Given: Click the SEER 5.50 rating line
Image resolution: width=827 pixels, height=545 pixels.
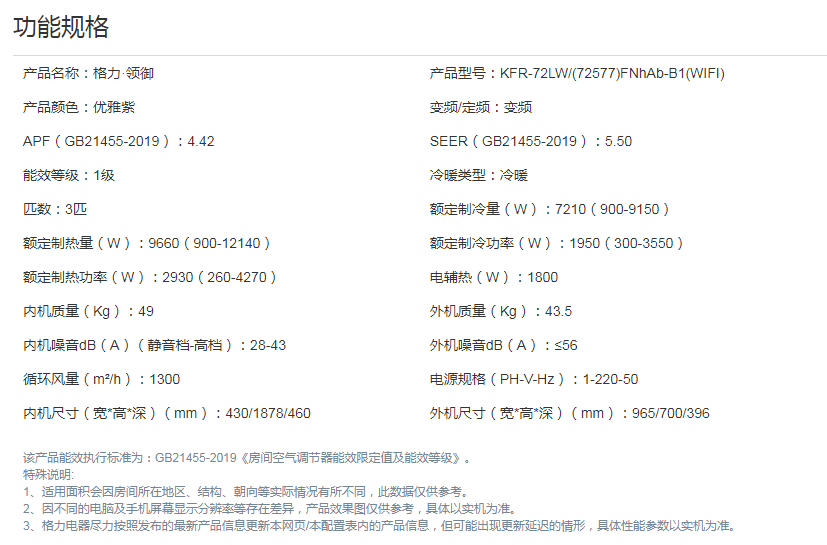Looking at the screenshot, I should [x=530, y=141].
